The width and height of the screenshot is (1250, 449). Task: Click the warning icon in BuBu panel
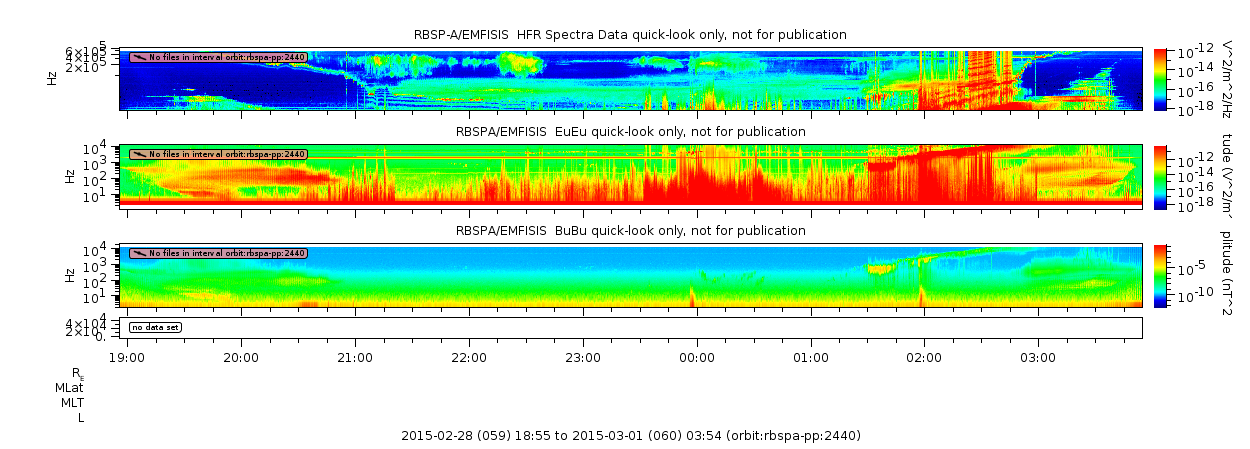[139, 253]
